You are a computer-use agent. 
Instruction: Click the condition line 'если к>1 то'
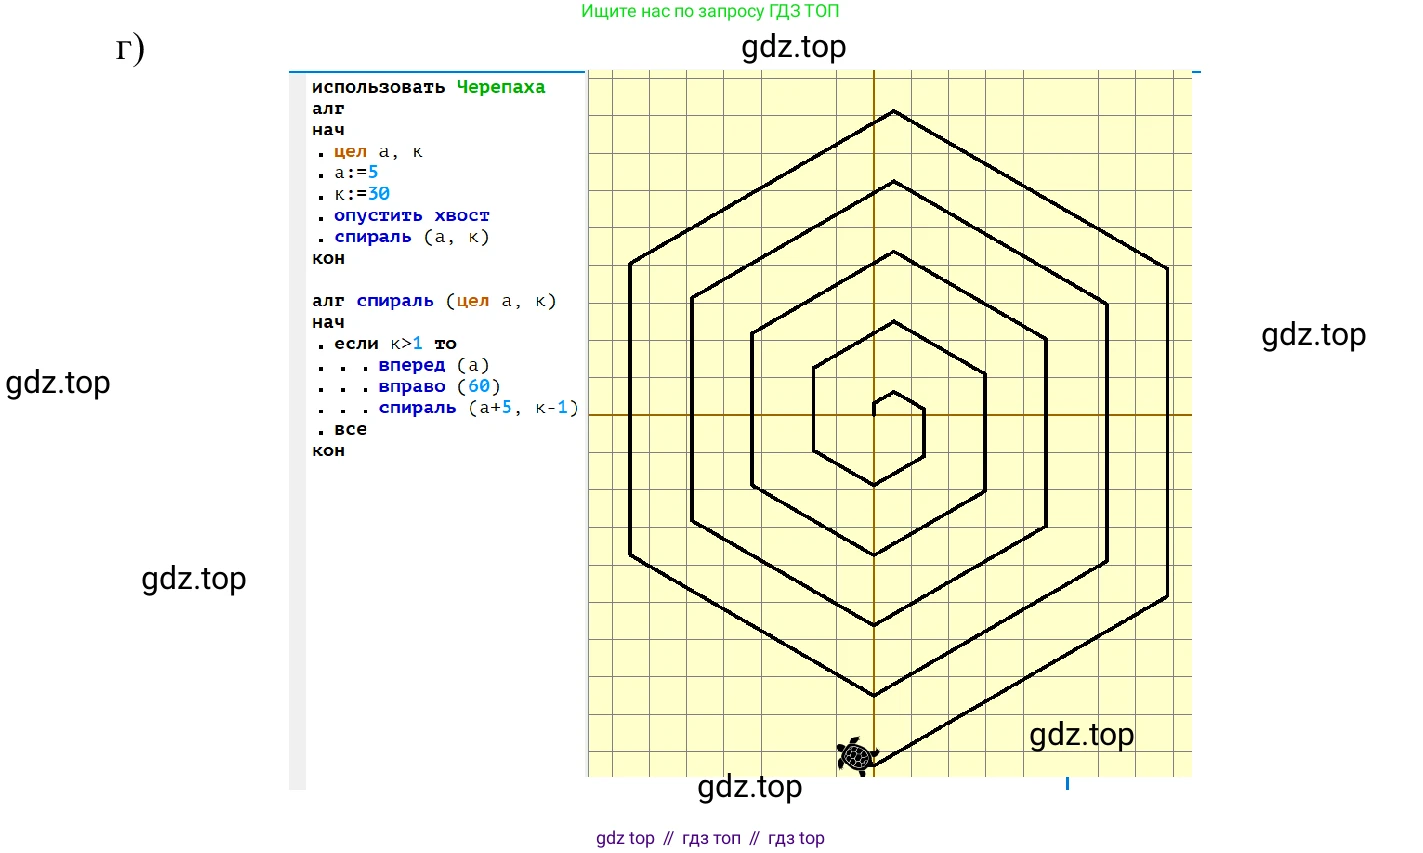click(395, 344)
